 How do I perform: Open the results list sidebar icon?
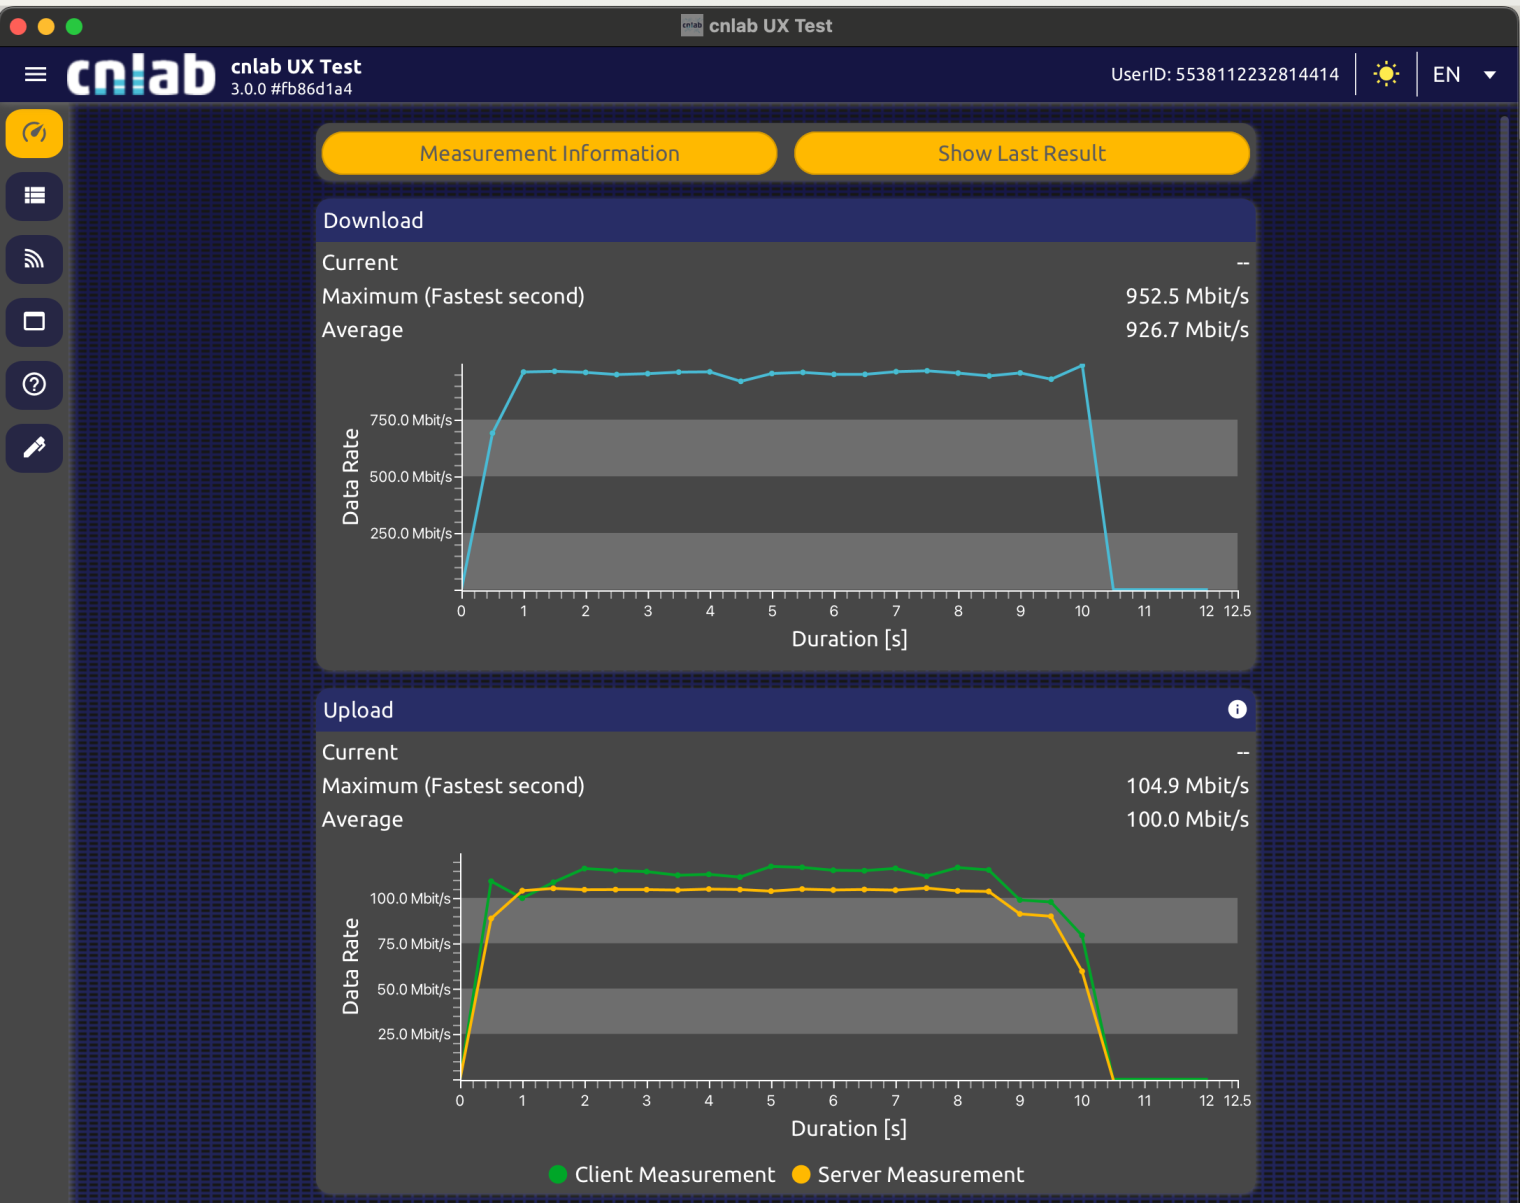click(x=35, y=196)
